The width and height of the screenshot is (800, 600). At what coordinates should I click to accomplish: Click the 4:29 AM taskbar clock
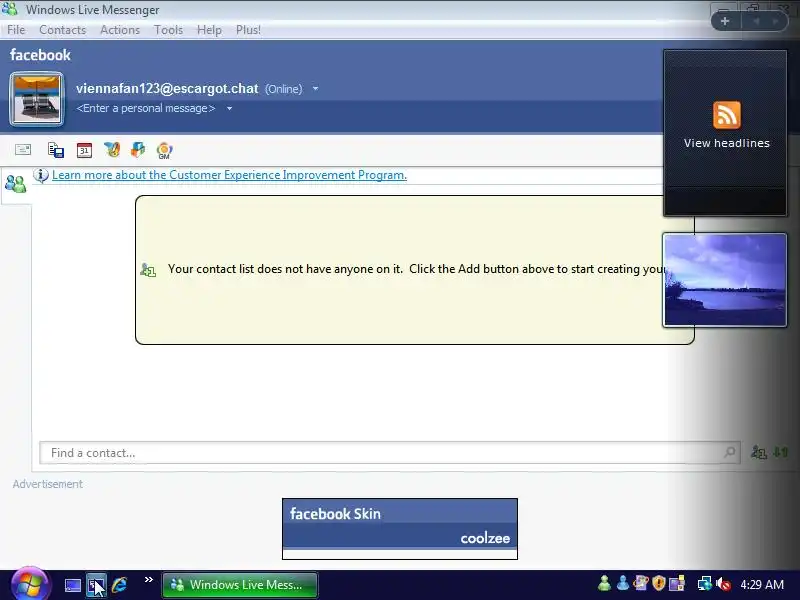pyautogui.click(x=762, y=584)
